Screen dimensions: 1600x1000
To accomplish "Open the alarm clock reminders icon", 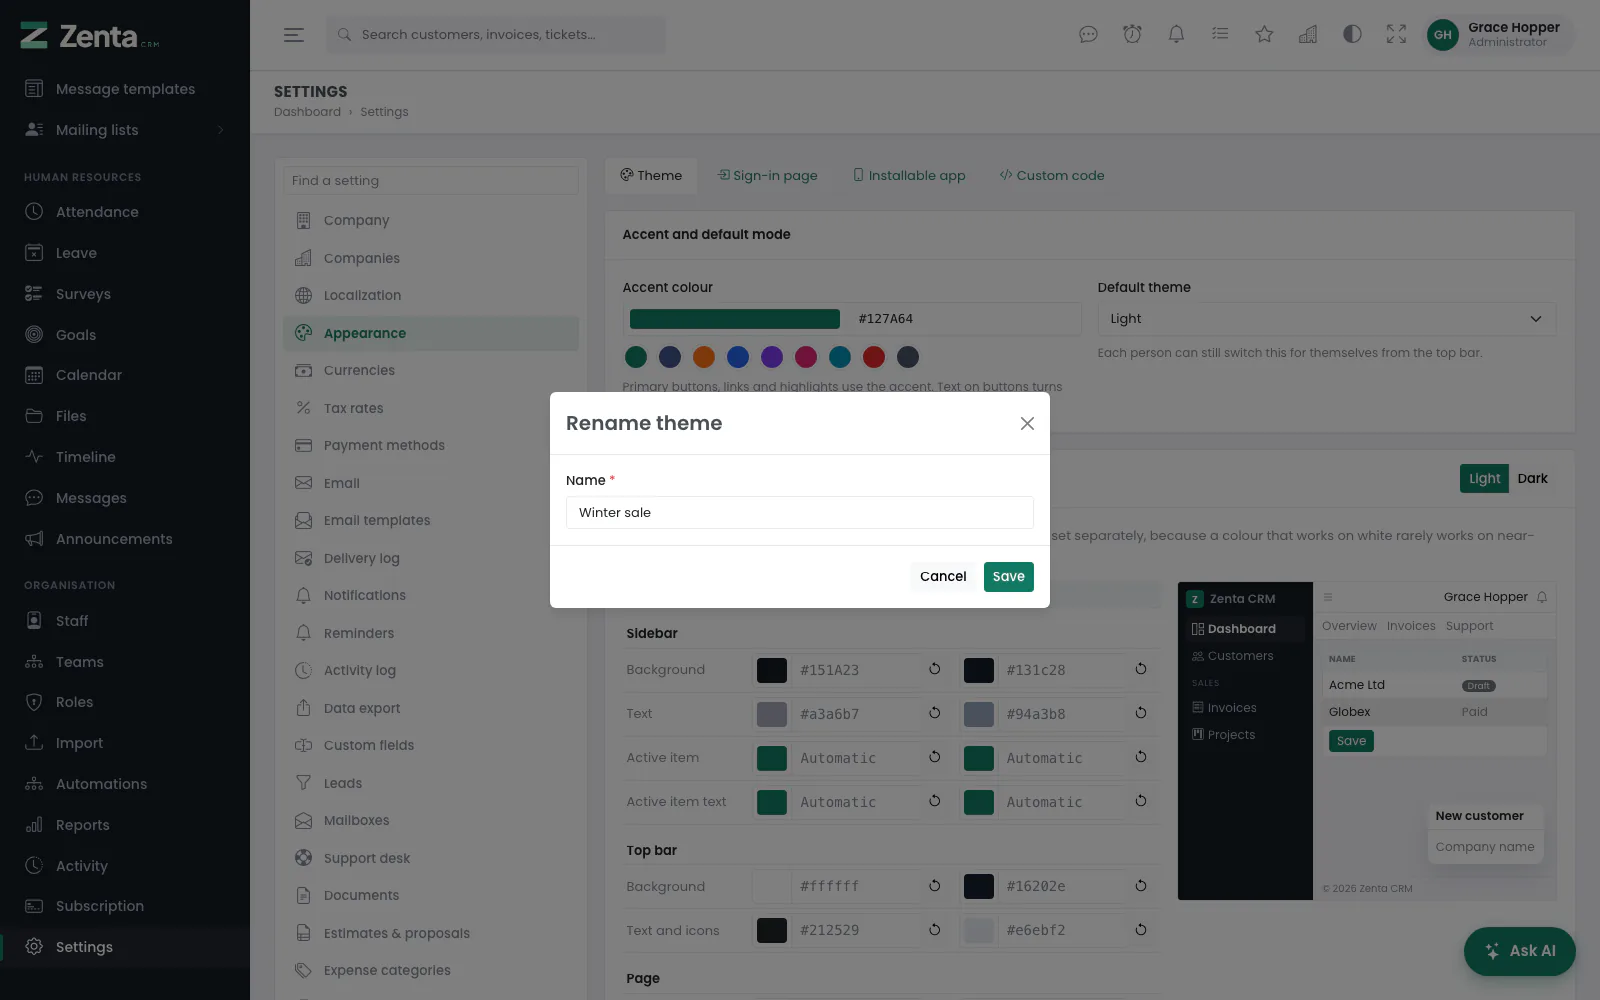I will coord(1132,35).
